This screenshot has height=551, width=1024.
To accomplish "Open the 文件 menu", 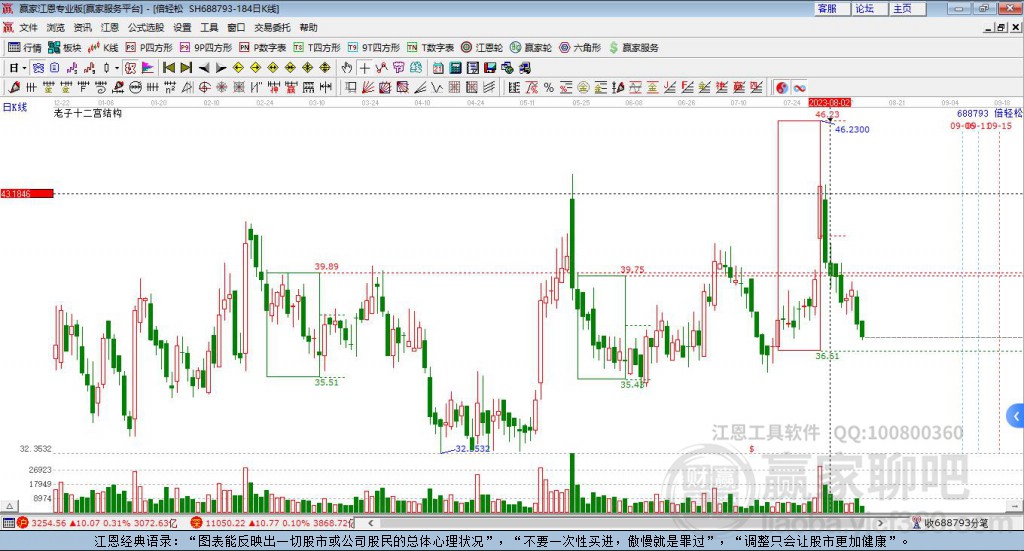I will coord(28,27).
